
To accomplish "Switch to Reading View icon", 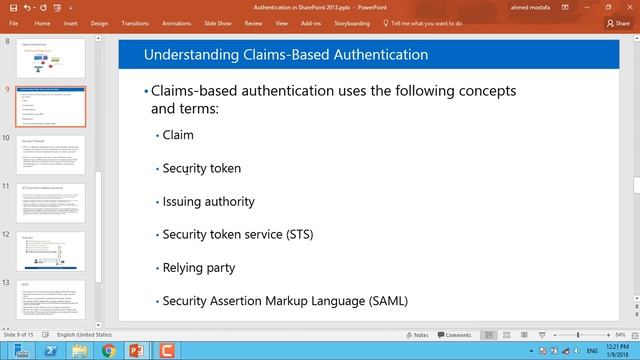I will (x=524, y=335).
